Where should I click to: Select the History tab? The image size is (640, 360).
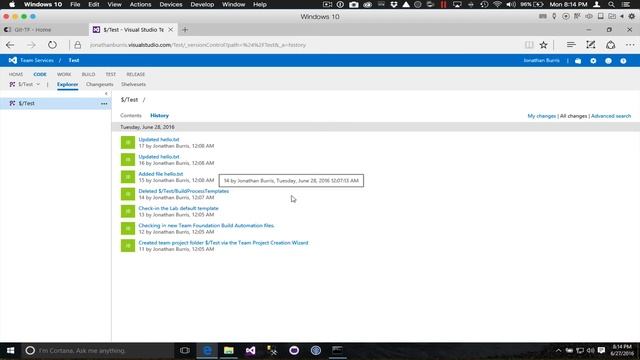[159, 116]
